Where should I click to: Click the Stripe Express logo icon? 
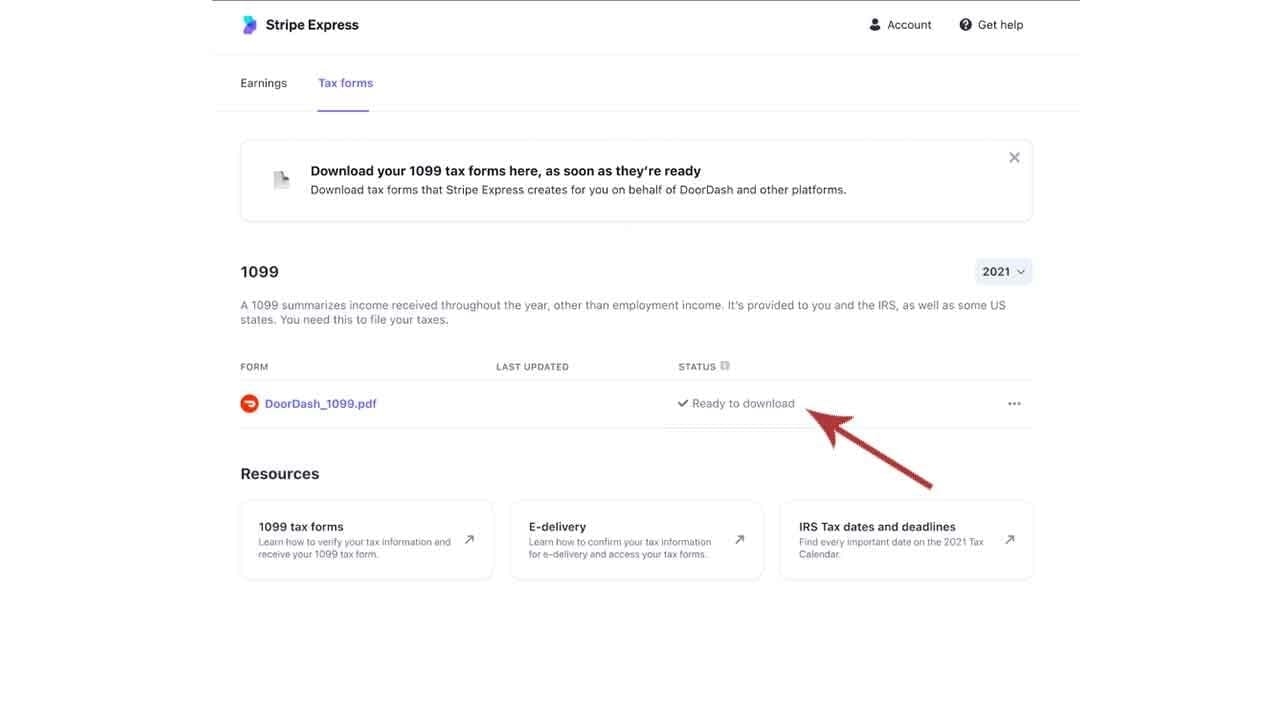tap(249, 25)
